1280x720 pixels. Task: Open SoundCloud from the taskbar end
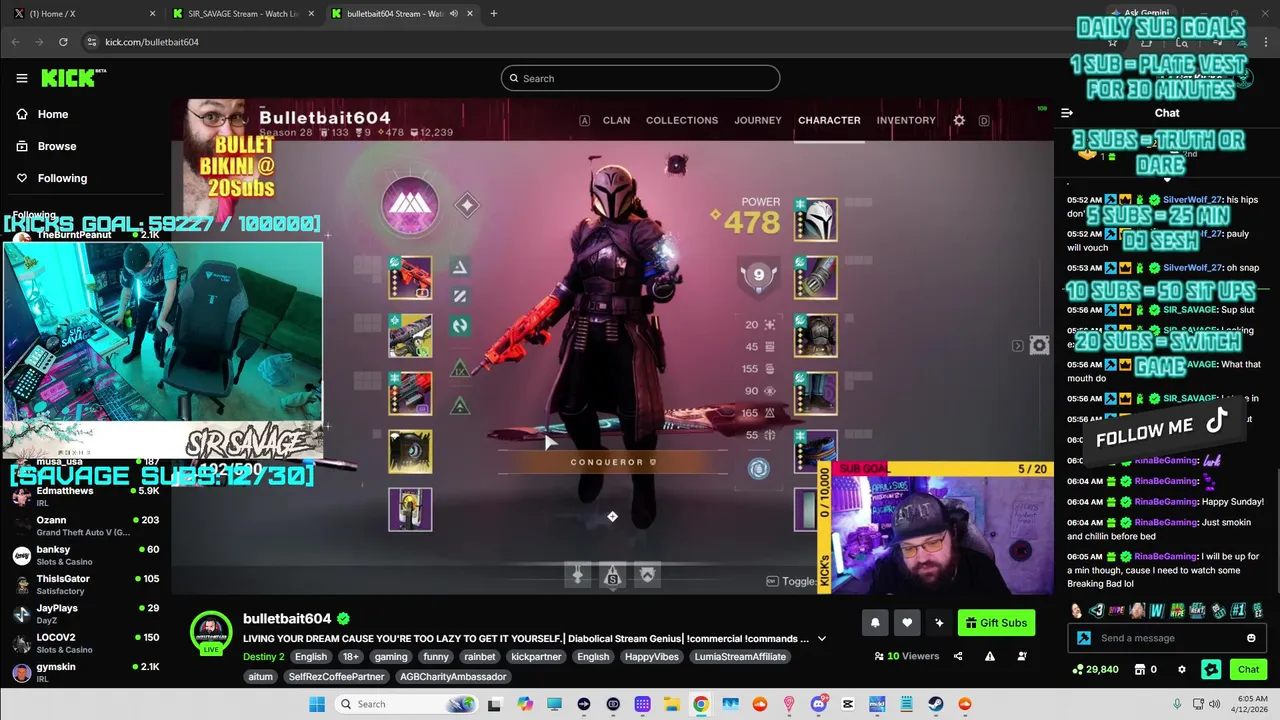click(x=964, y=704)
